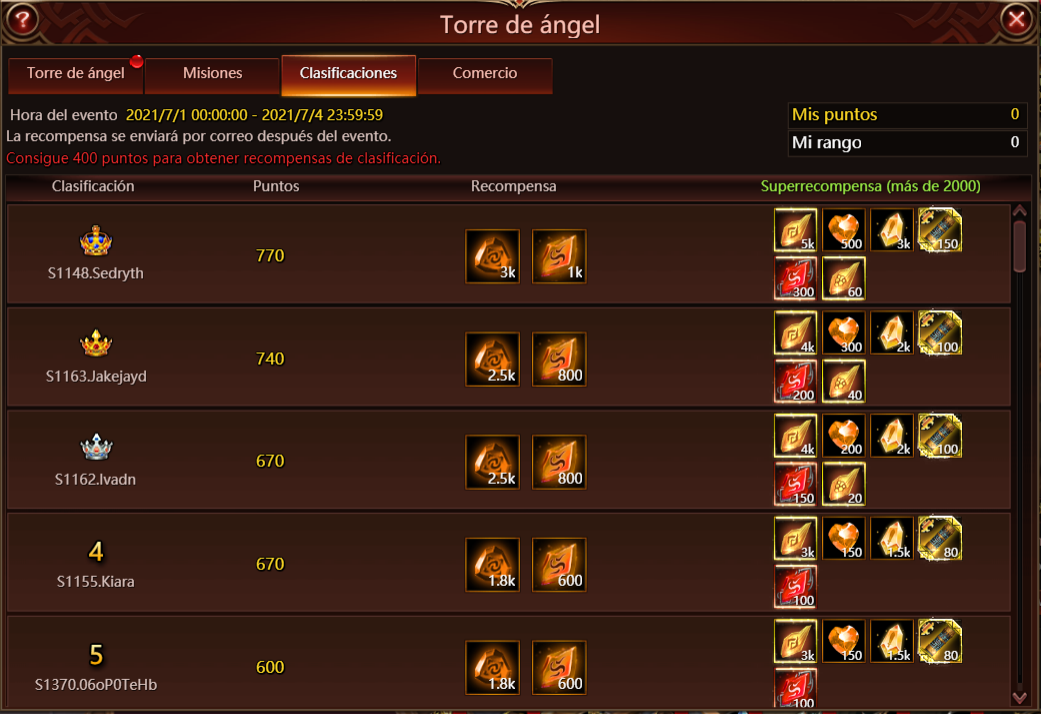Image resolution: width=1041 pixels, height=714 pixels.
Task: Click the 60 honeycomb shard reward icon
Action: coord(844,278)
